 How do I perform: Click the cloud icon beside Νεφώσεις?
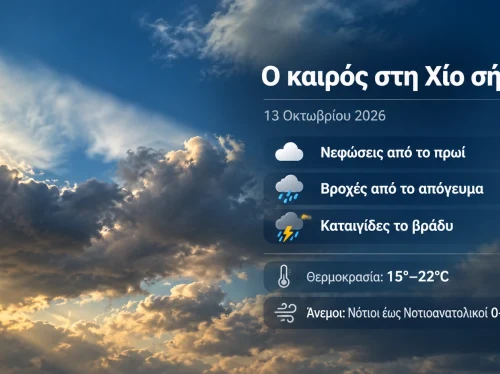(289, 152)
